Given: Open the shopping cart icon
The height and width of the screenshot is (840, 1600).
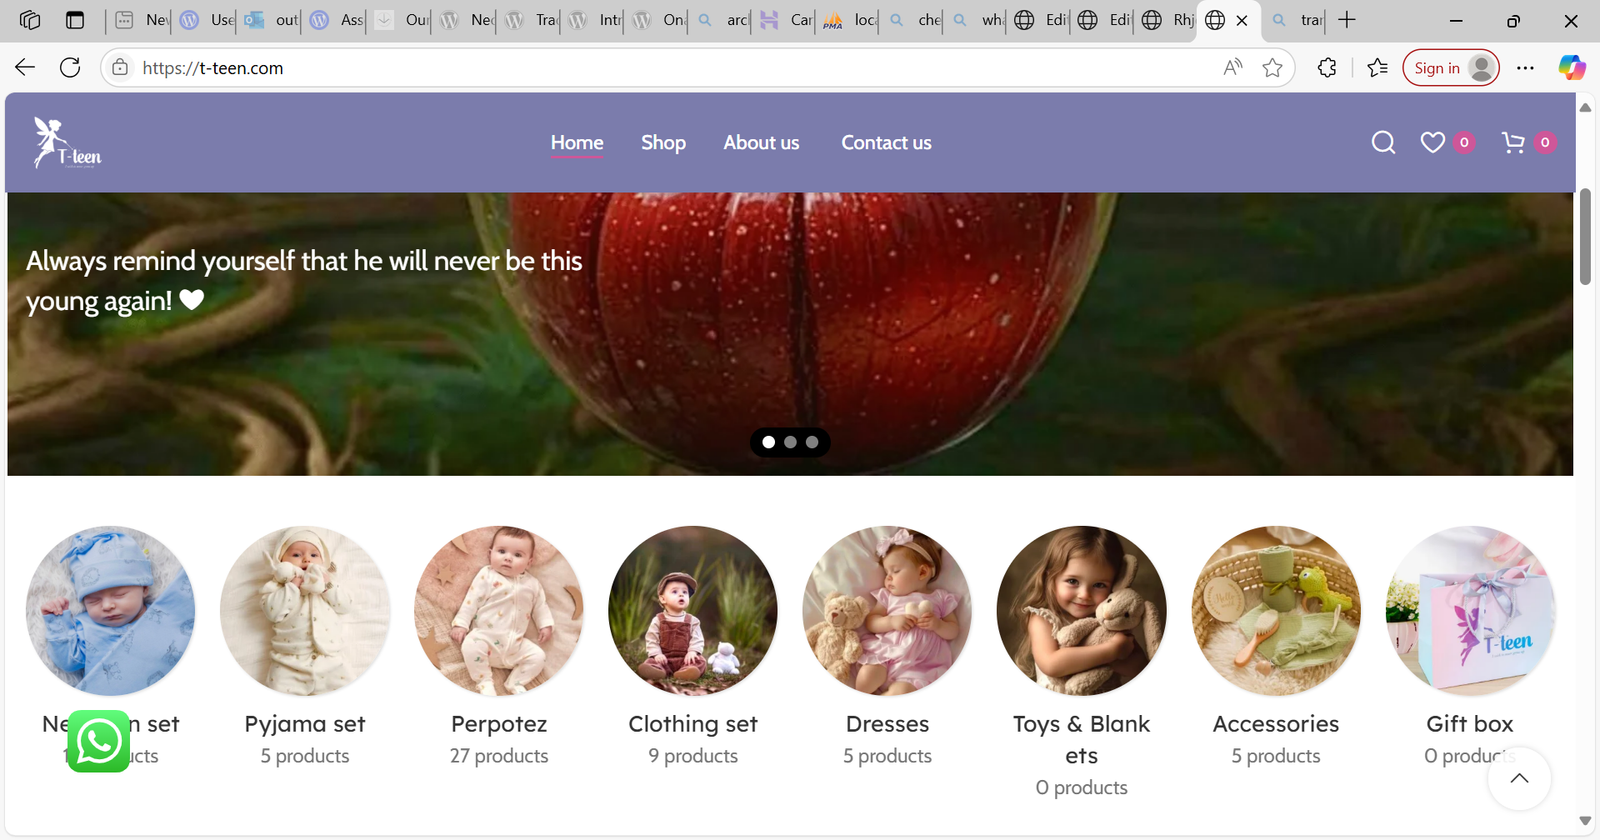Looking at the screenshot, I should pyautogui.click(x=1513, y=143).
